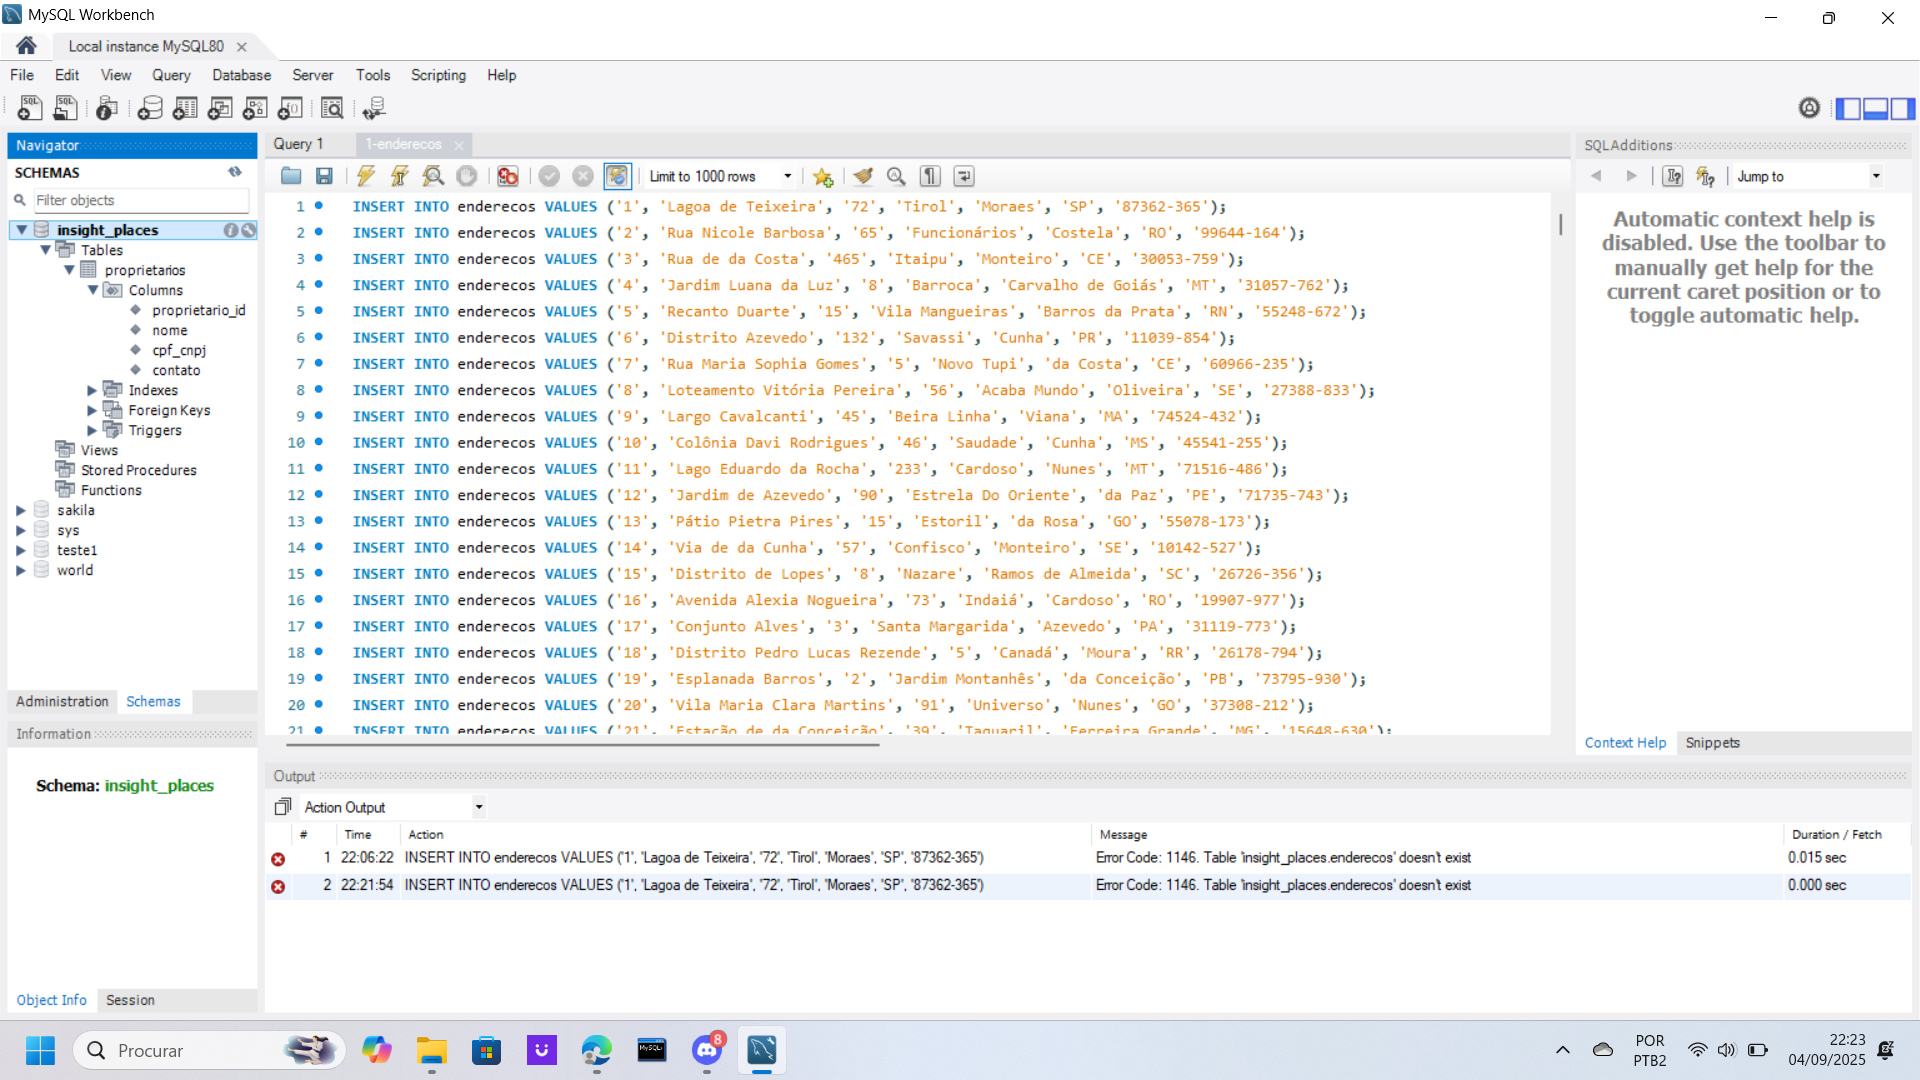
Task: Toggle the autocommit mode button
Action: pyautogui.click(x=617, y=176)
